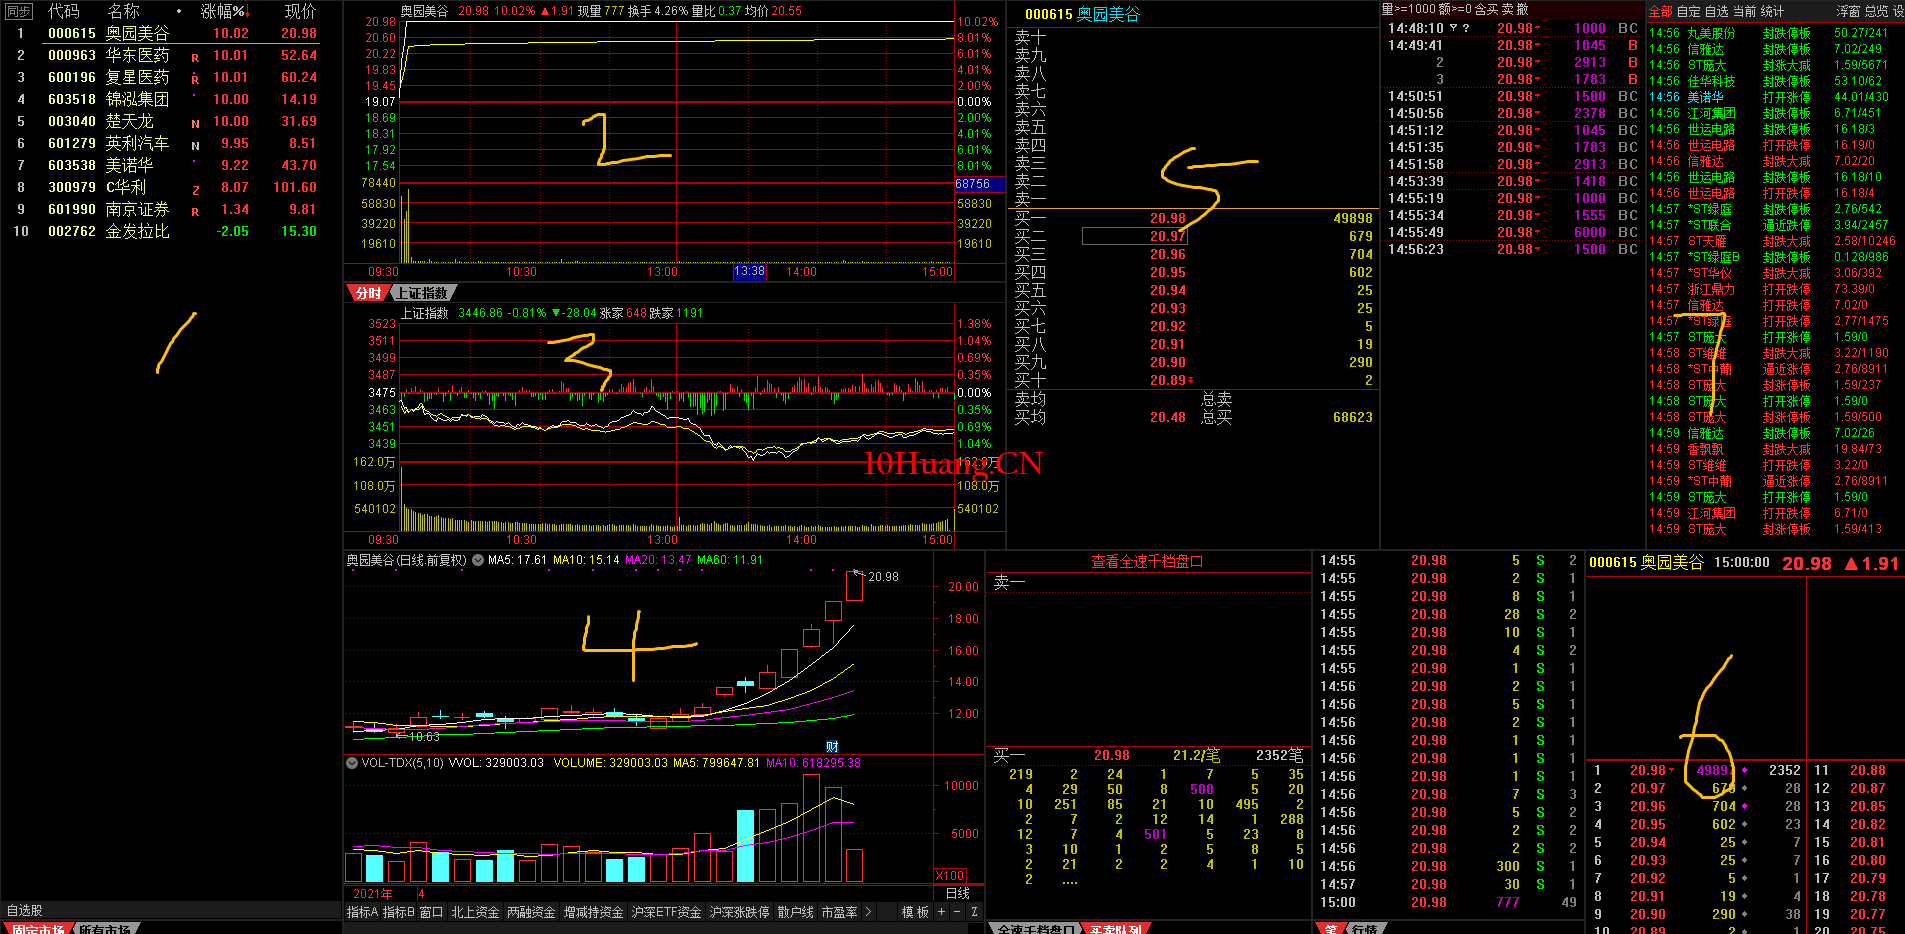1905x934 pixels.
Task: Click the 同步 sync button
Action: click(x=19, y=11)
